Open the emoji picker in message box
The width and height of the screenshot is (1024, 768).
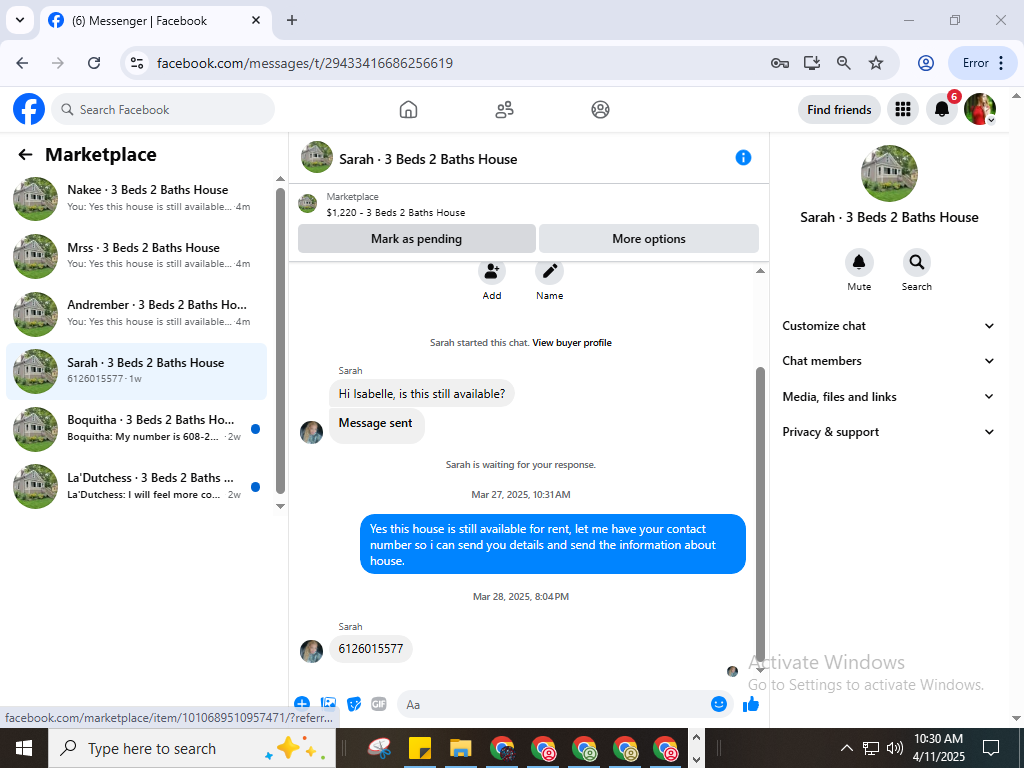coord(718,704)
